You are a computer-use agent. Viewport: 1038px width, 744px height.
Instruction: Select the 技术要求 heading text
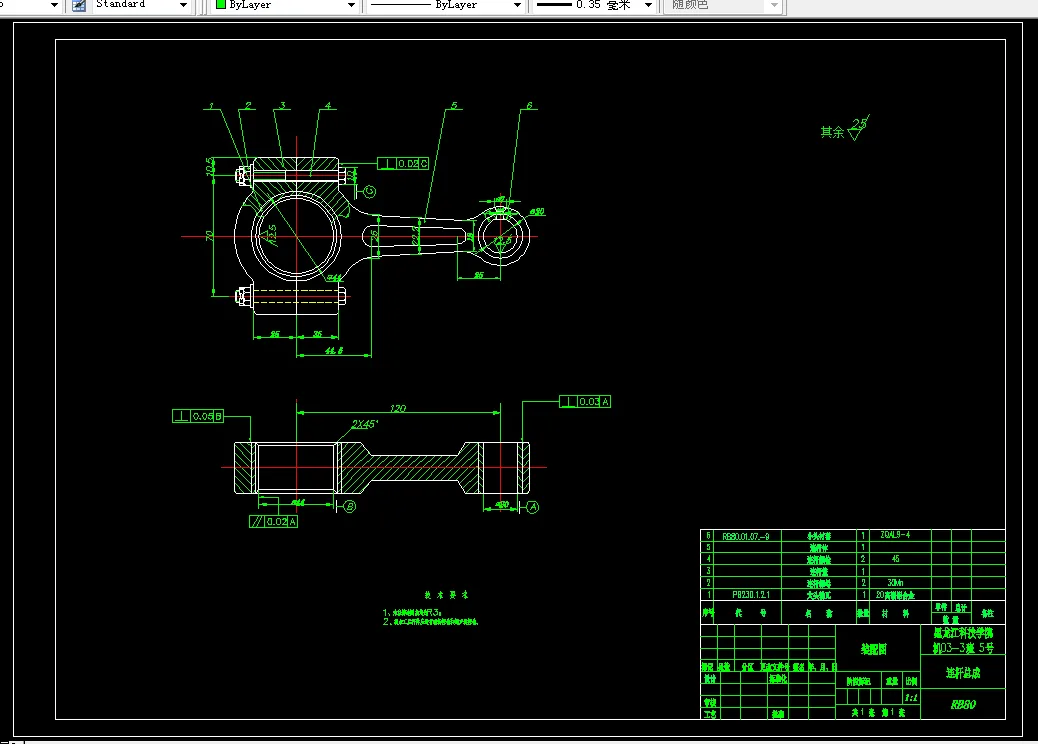[446, 595]
